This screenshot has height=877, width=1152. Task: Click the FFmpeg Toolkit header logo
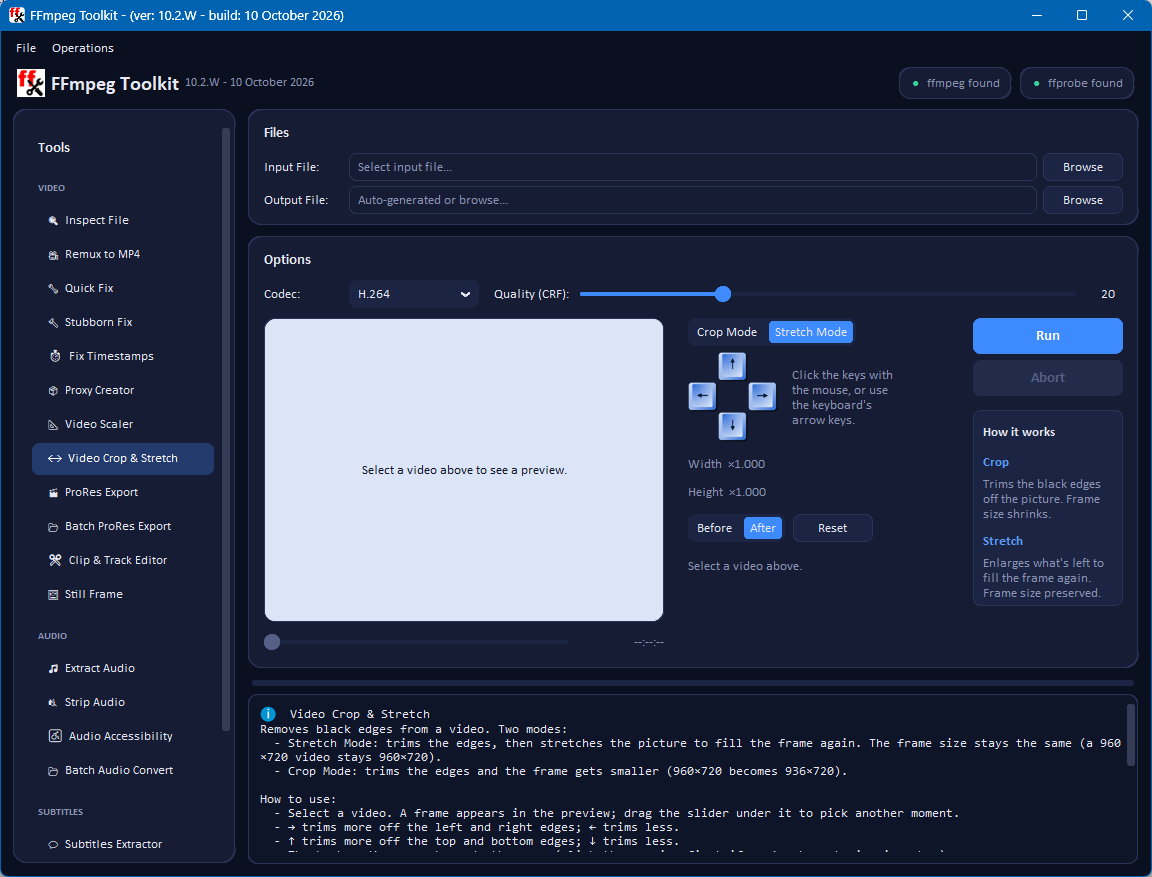(x=31, y=83)
